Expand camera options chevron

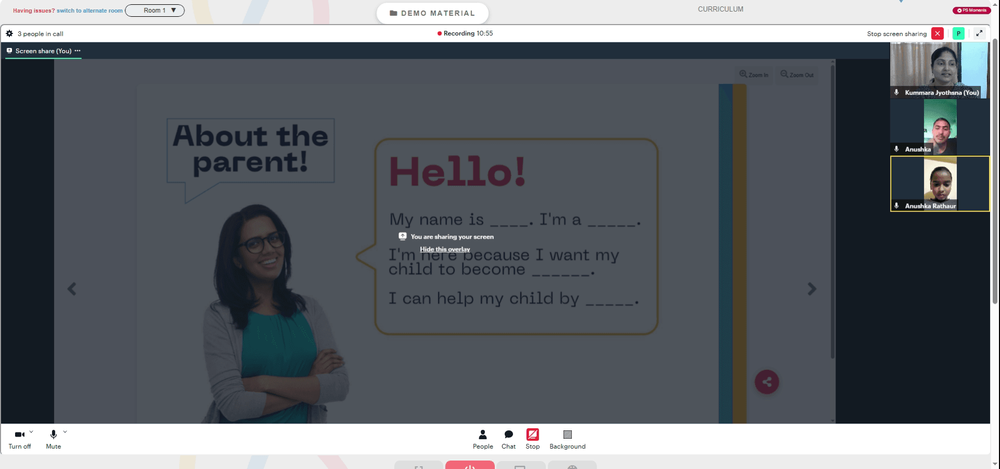coord(31,432)
